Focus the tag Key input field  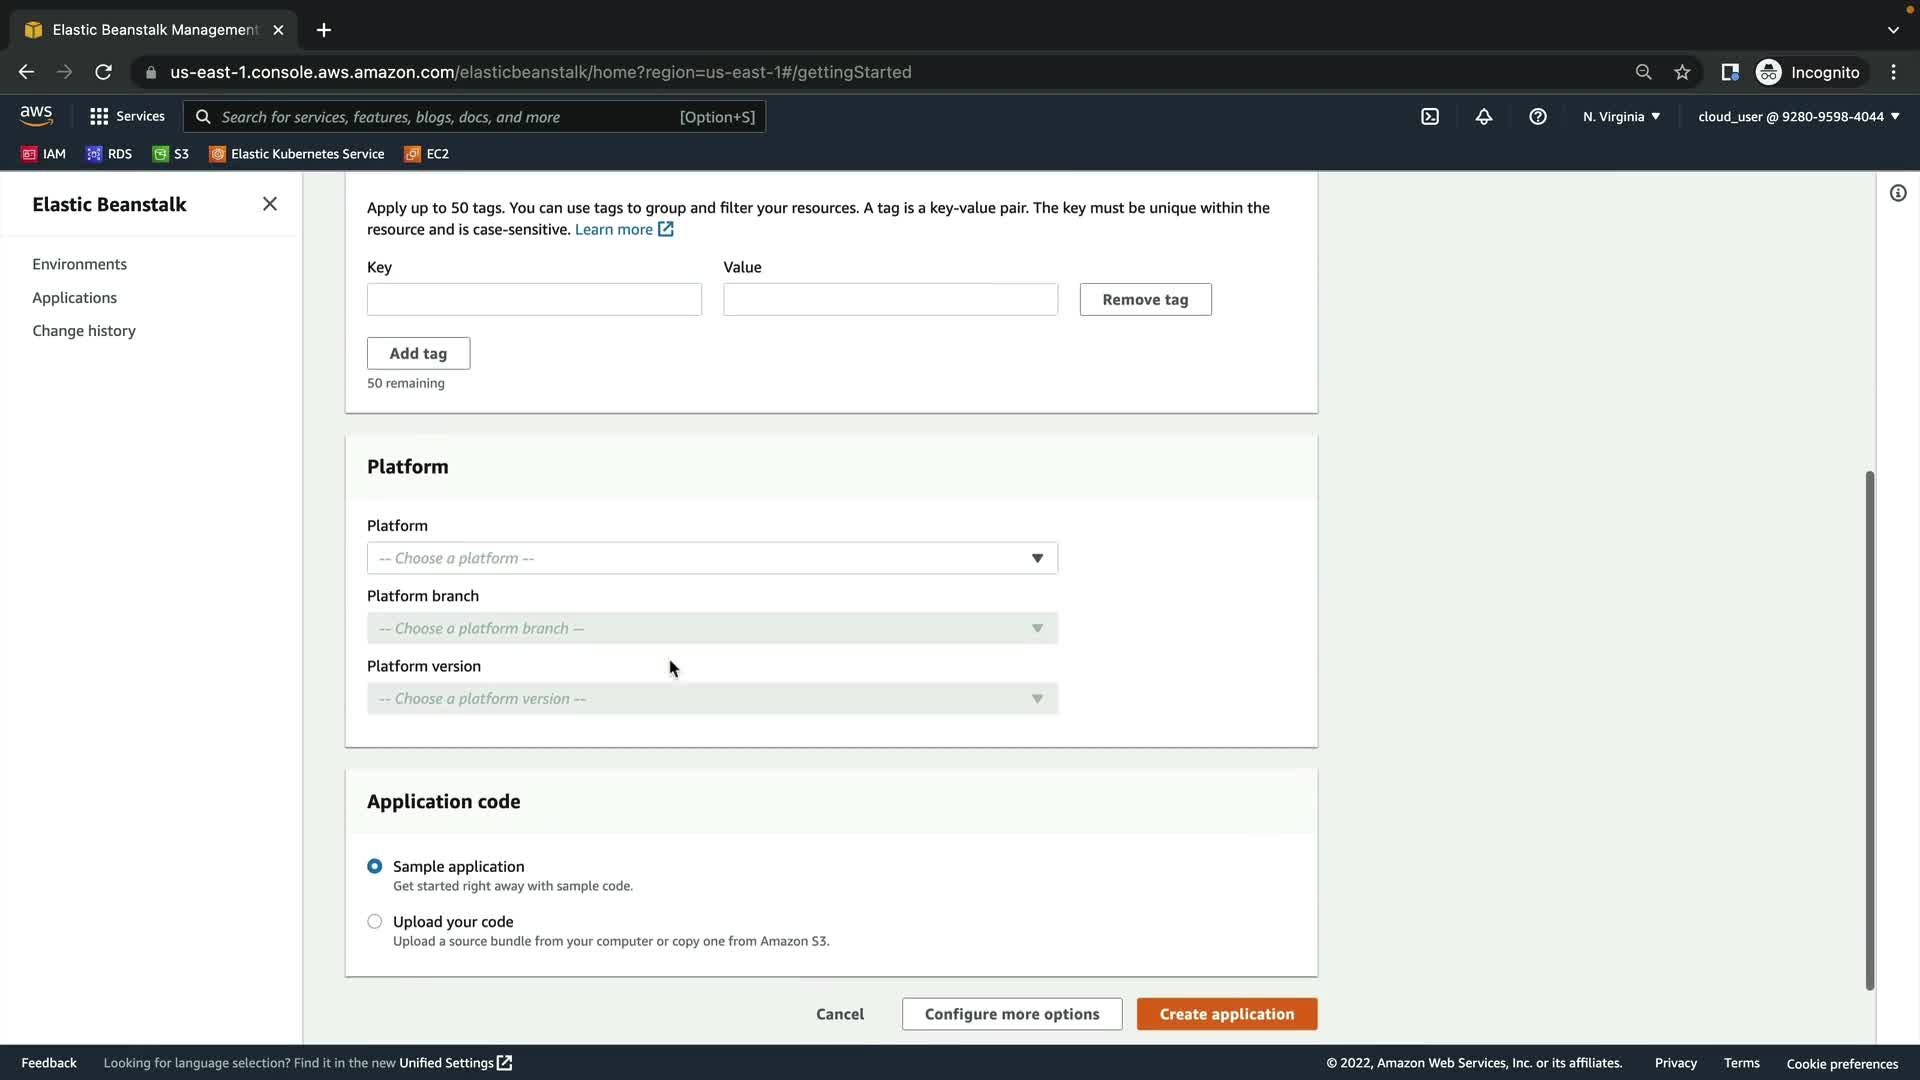pyautogui.click(x=534, y=300)
